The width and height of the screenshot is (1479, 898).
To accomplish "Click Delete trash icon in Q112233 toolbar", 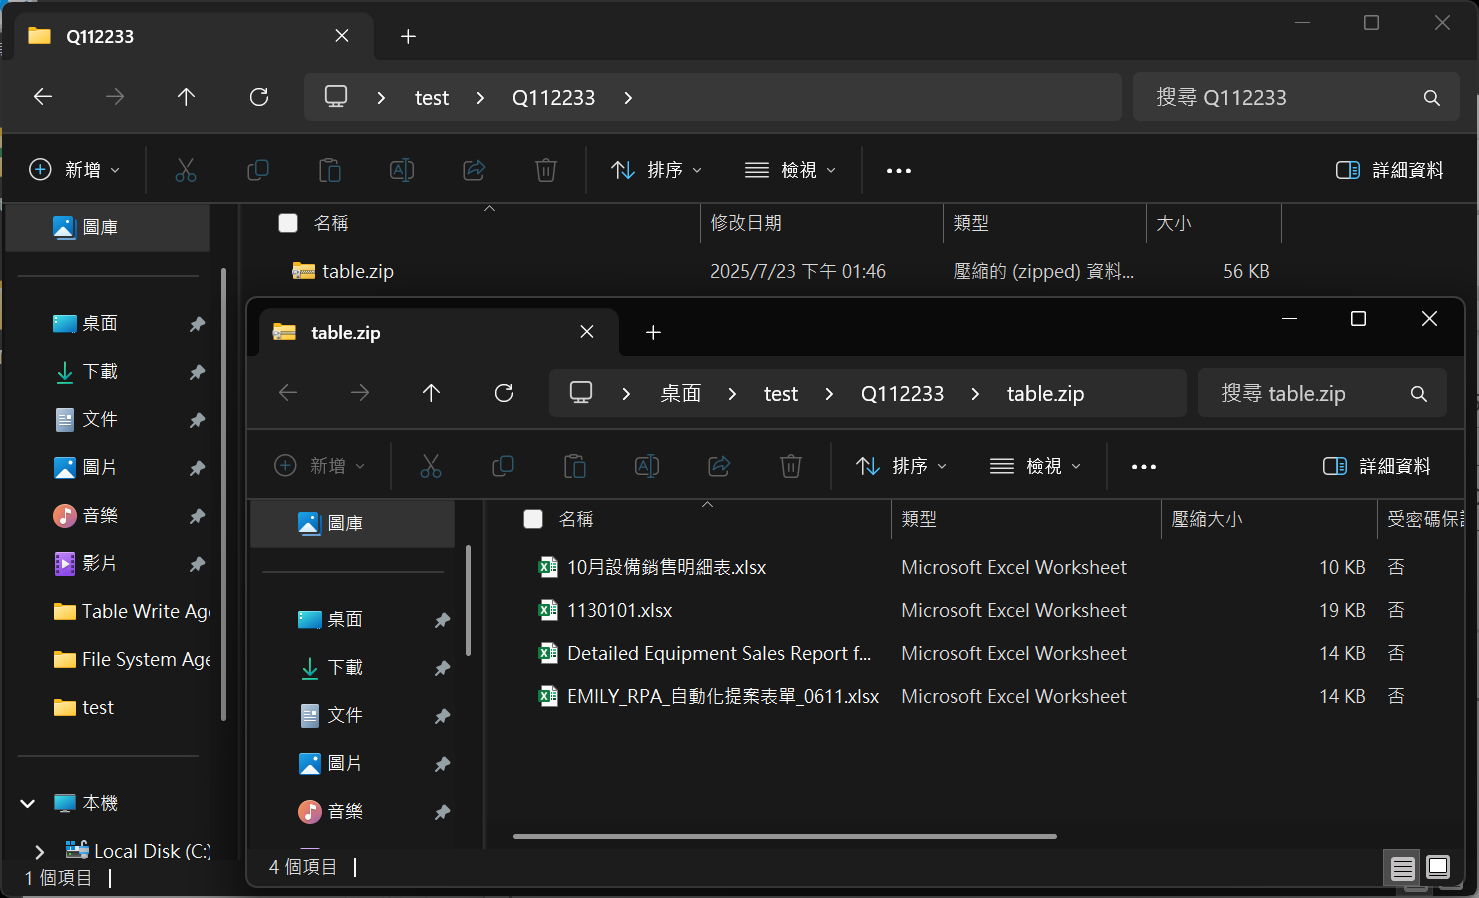I will click(x=546, y=170).
